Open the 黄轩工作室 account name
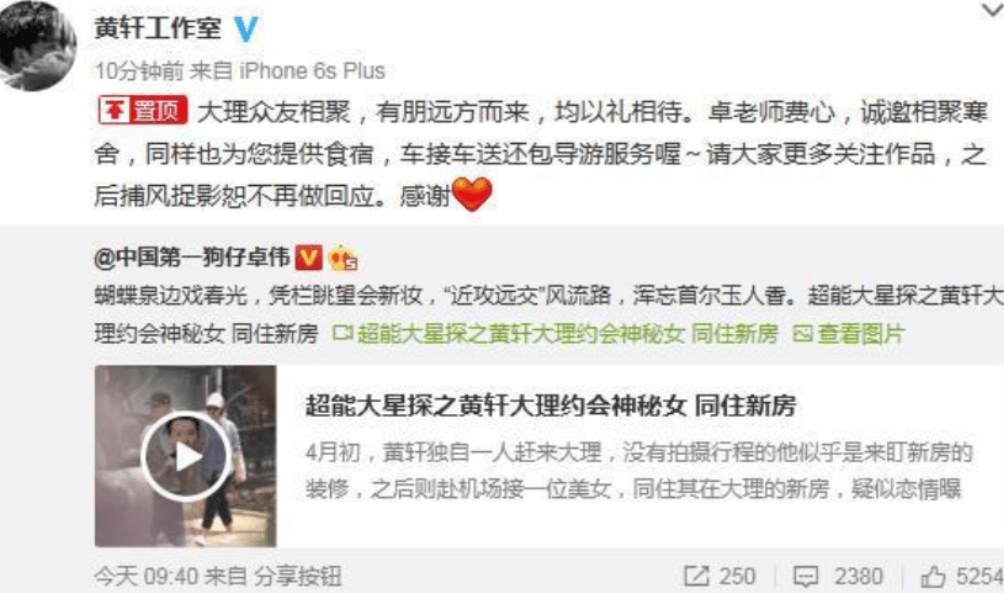 coord(158,28)
